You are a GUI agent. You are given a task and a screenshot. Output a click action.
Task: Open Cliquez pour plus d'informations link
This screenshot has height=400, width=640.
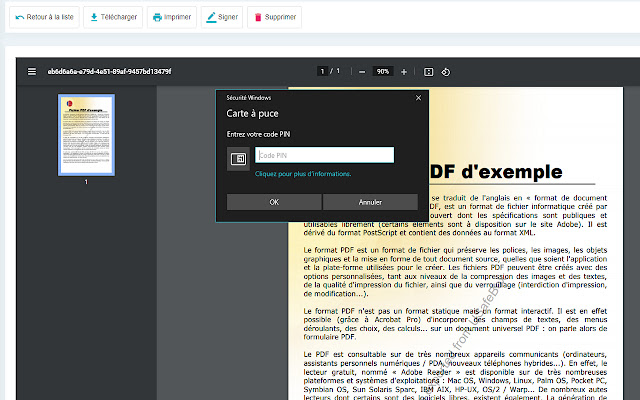303,174
